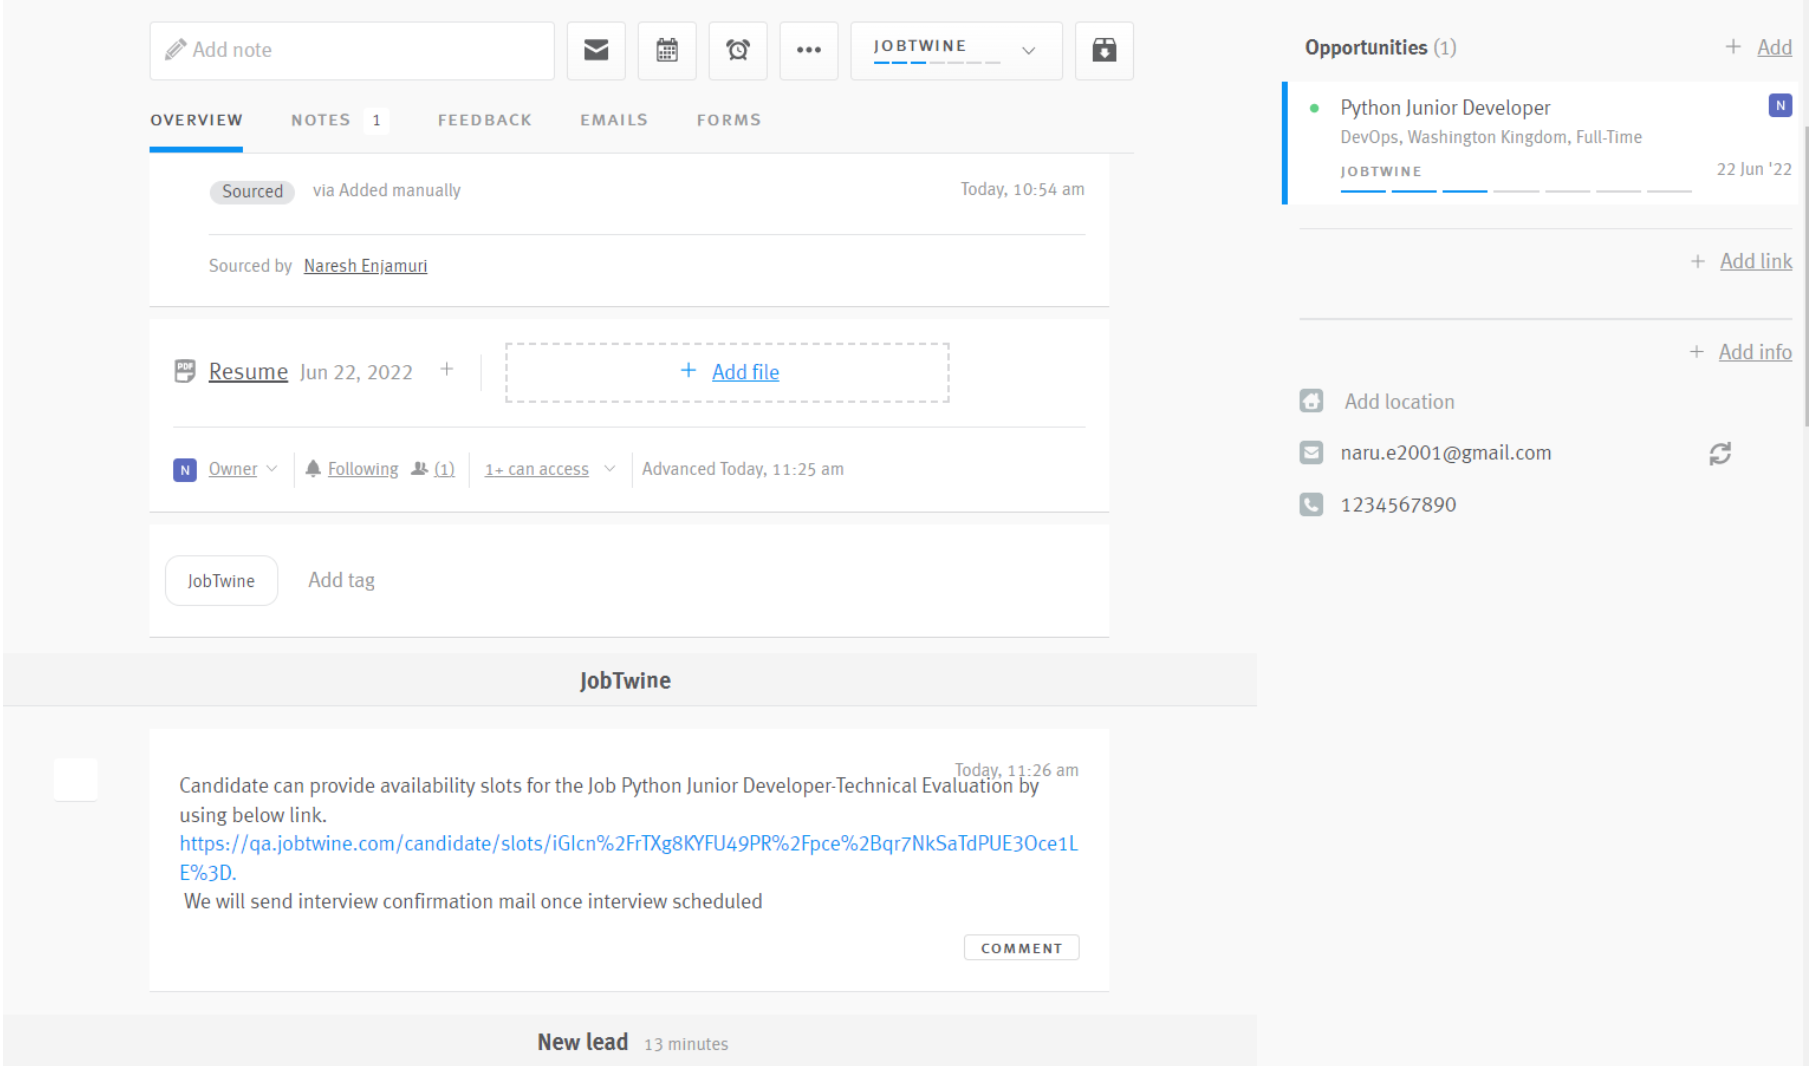Open the email compose icon in the toolbar
1812x1066 pixels.
click(596, 50)
